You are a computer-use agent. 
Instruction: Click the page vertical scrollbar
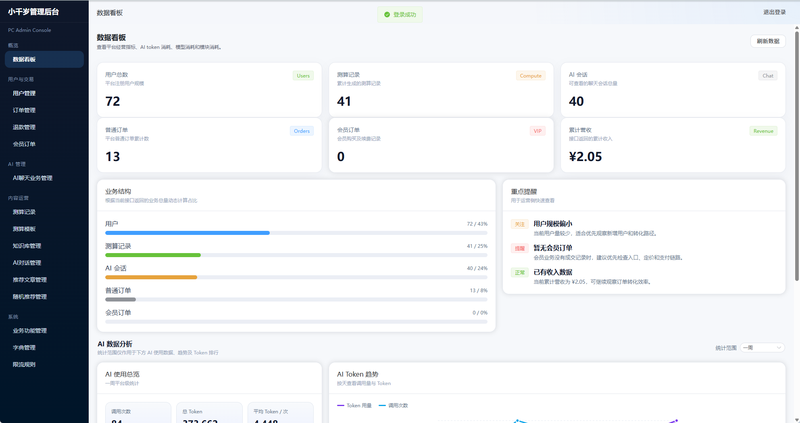coord(796,152)
